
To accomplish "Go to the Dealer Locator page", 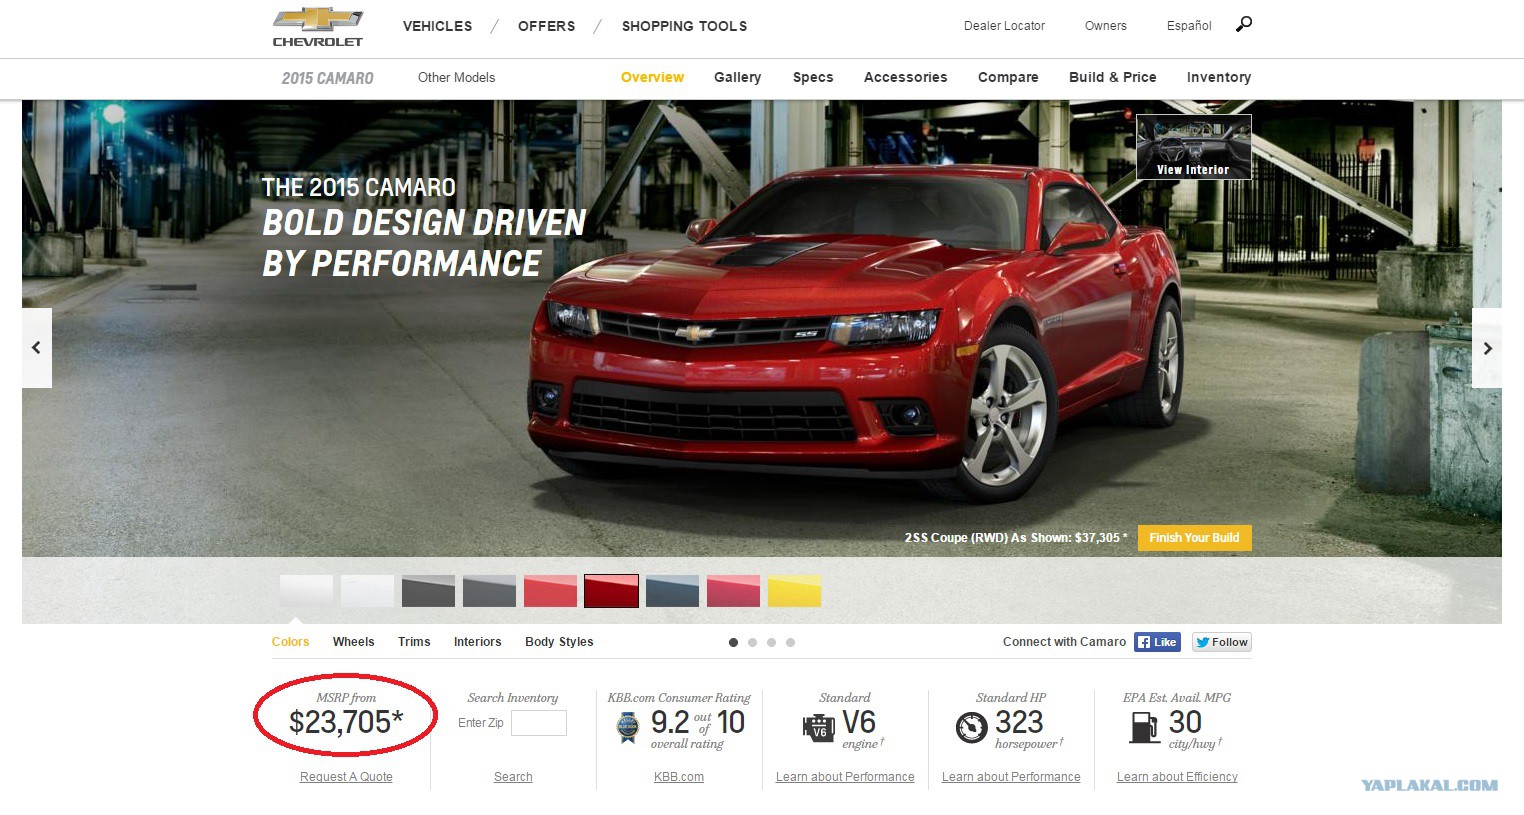I will tap(1004, 26).
